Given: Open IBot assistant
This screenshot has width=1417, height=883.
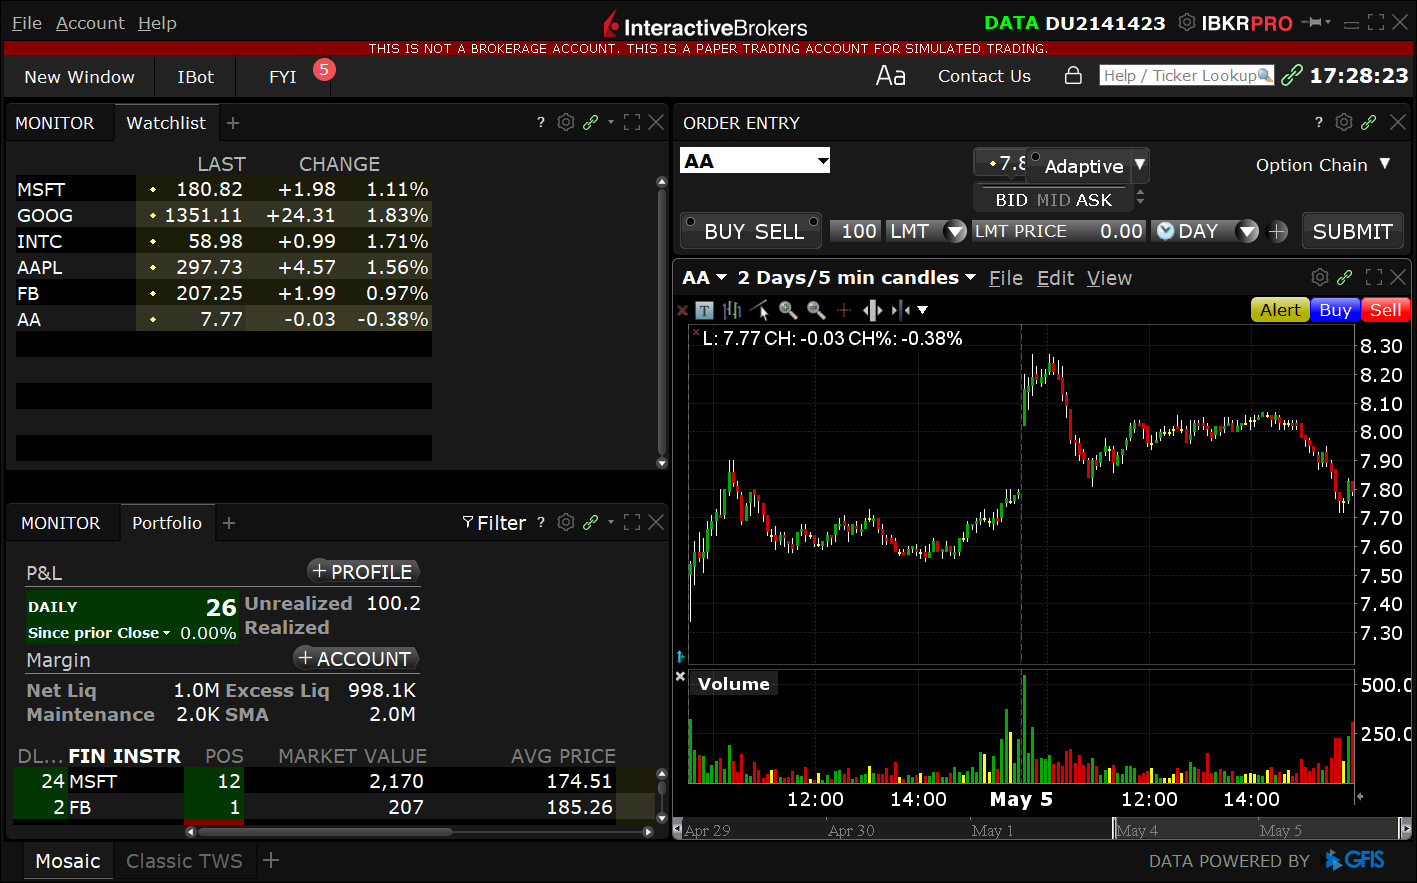Looking at the screenshot, I should 195,77.
